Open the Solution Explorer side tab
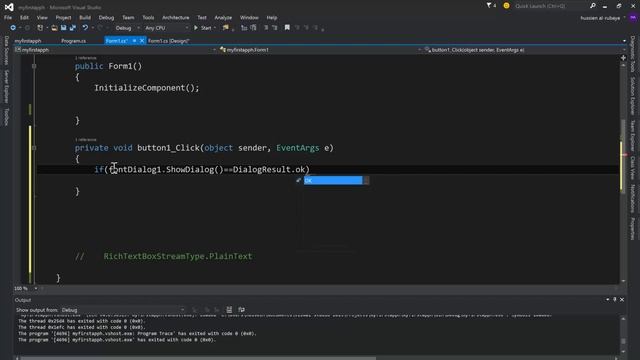The width and height of the screenshot is (640, 360). point(633,96)
